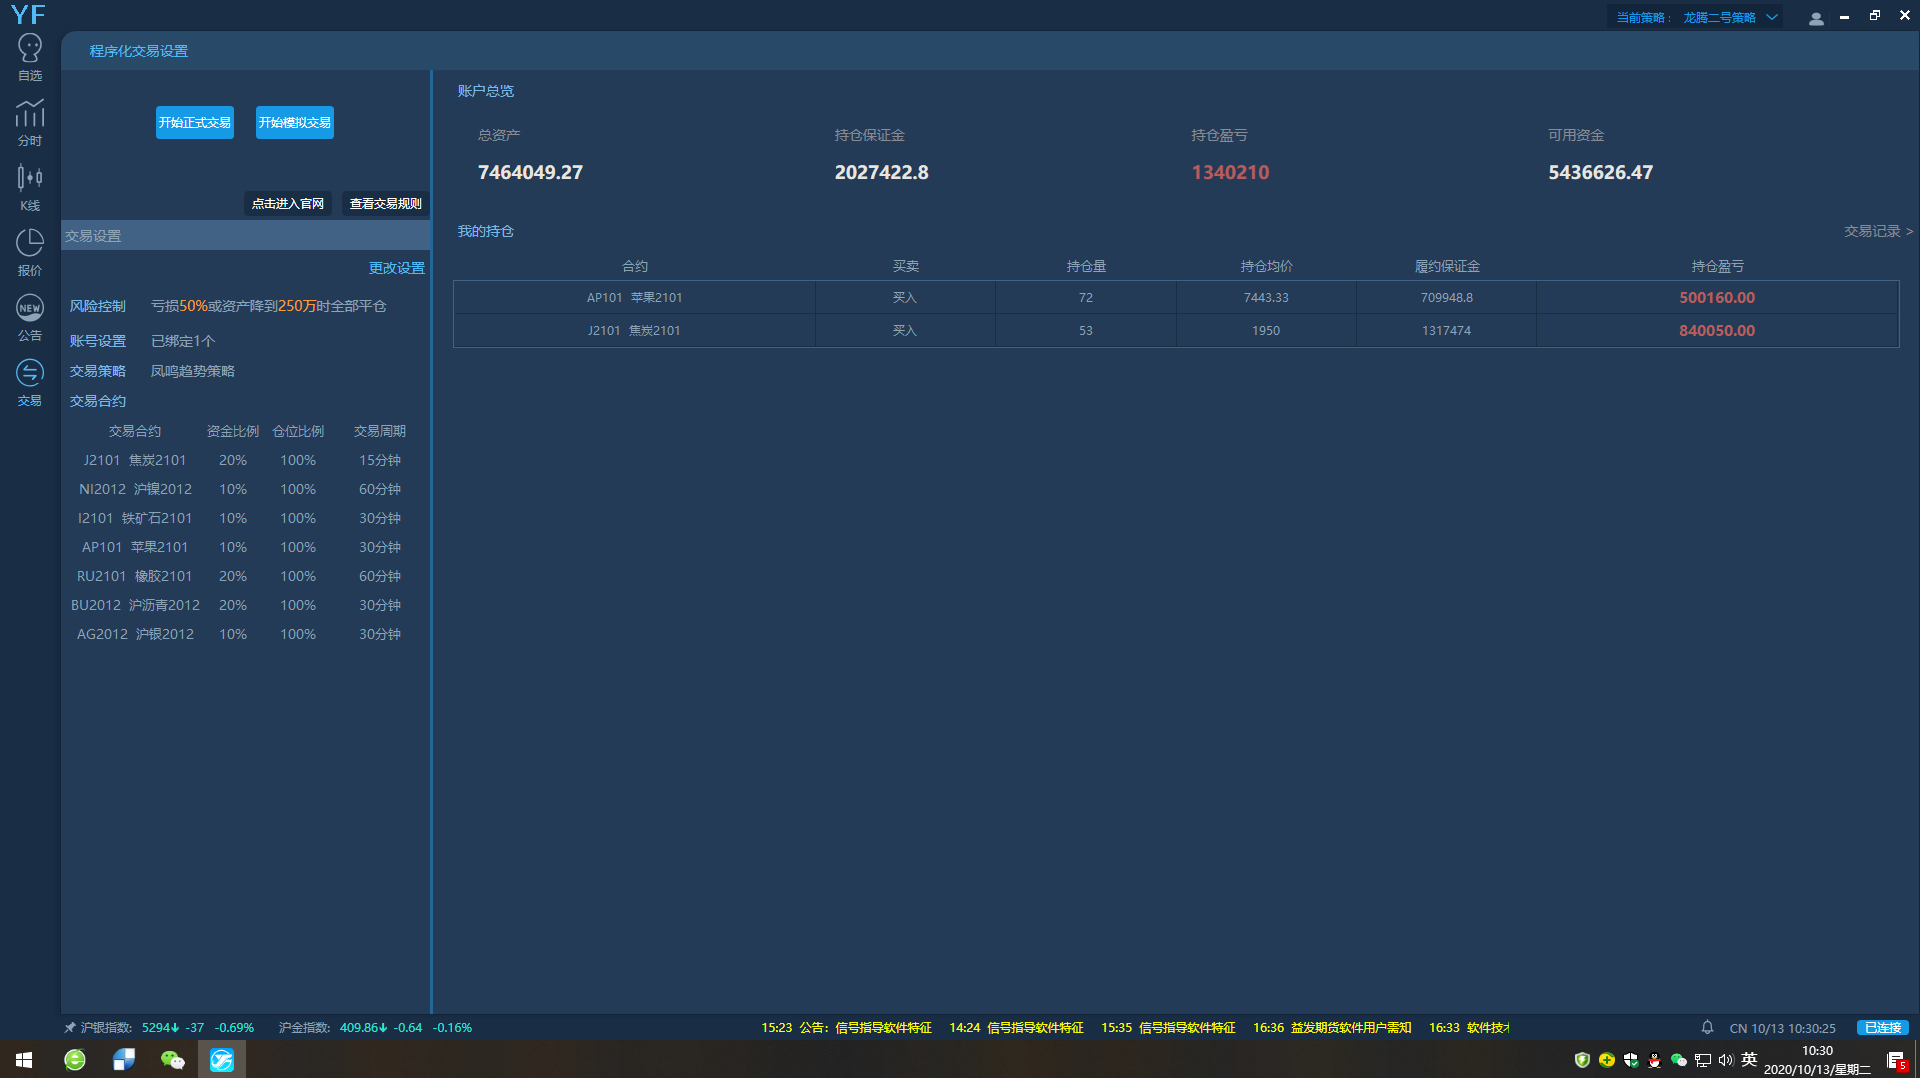Click the notification bell icon in status bar
This screenshot has width=1920, height=1078.
[1707, 1027]
